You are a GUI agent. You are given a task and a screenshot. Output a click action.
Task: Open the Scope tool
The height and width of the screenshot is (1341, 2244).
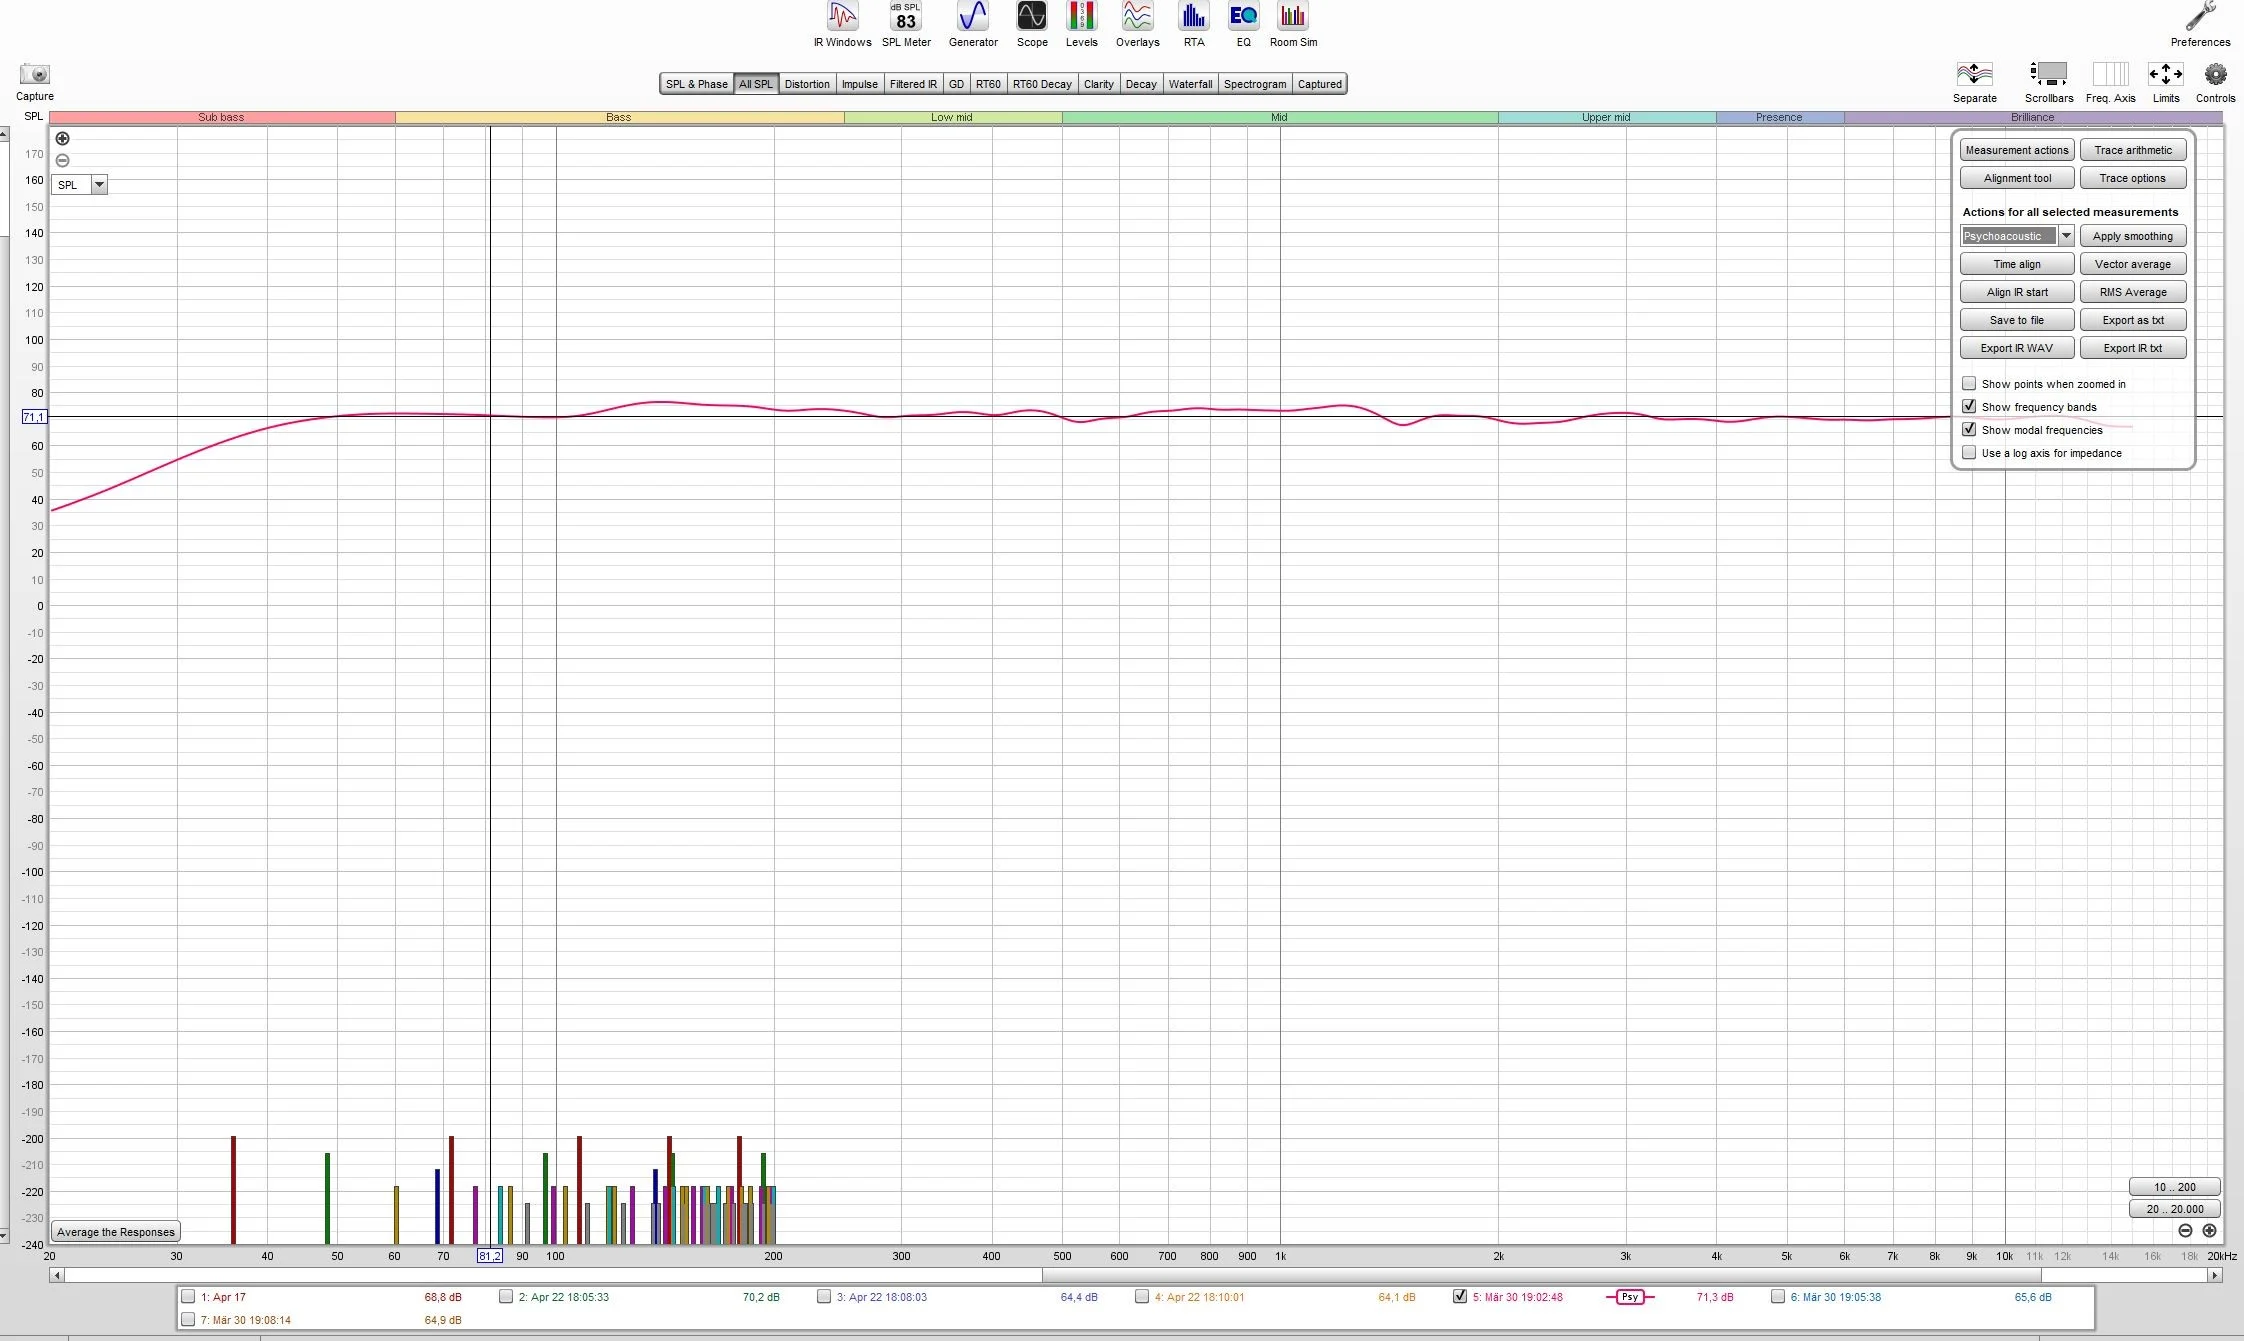1032,24
